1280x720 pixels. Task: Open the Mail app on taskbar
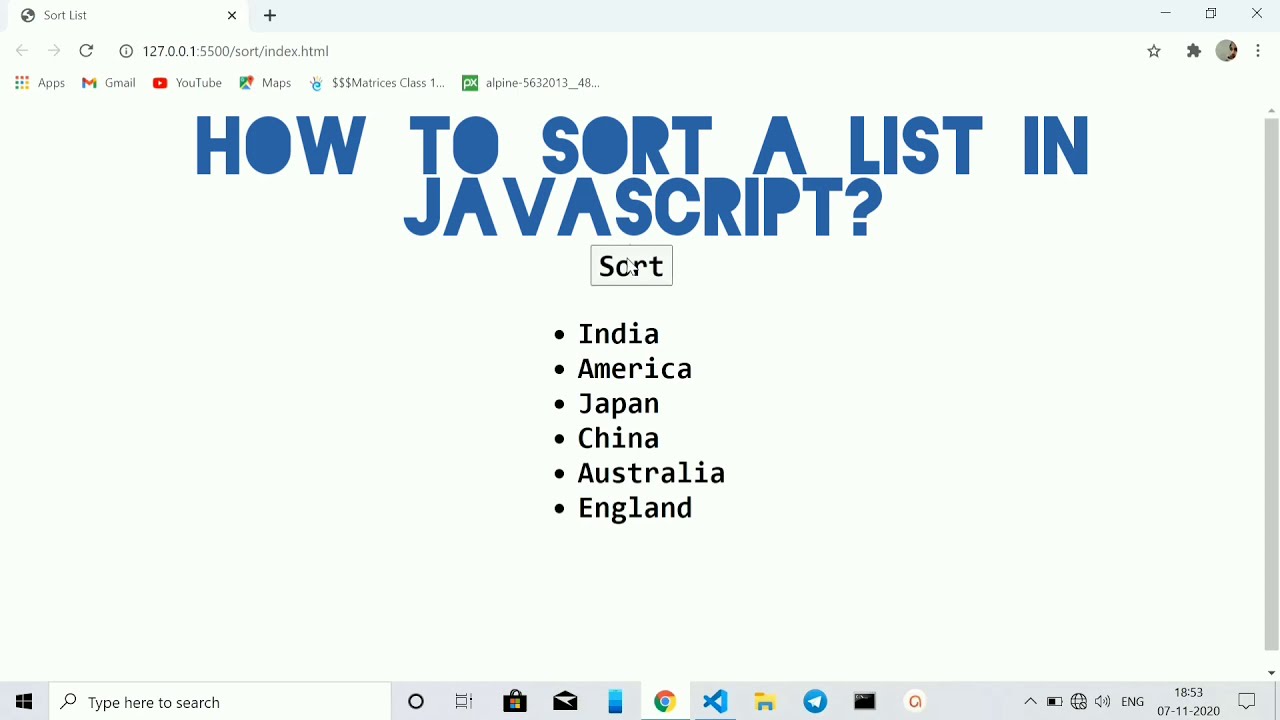(x=565, y=702)
